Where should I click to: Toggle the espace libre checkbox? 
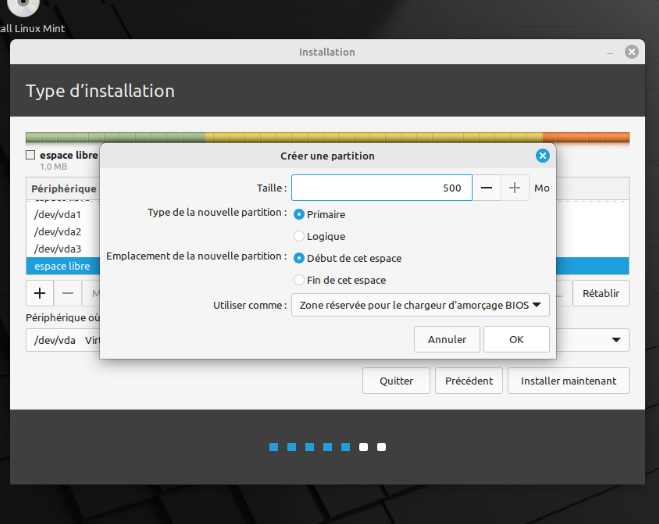pos(30,155)
